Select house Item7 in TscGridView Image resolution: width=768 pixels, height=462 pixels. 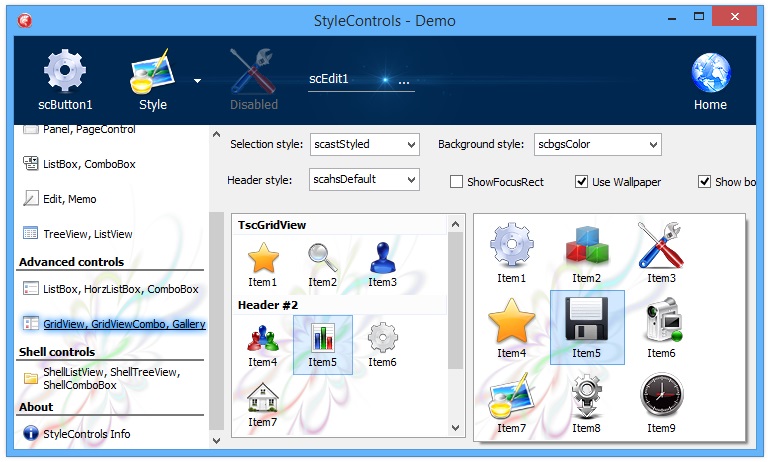(263, 405)
